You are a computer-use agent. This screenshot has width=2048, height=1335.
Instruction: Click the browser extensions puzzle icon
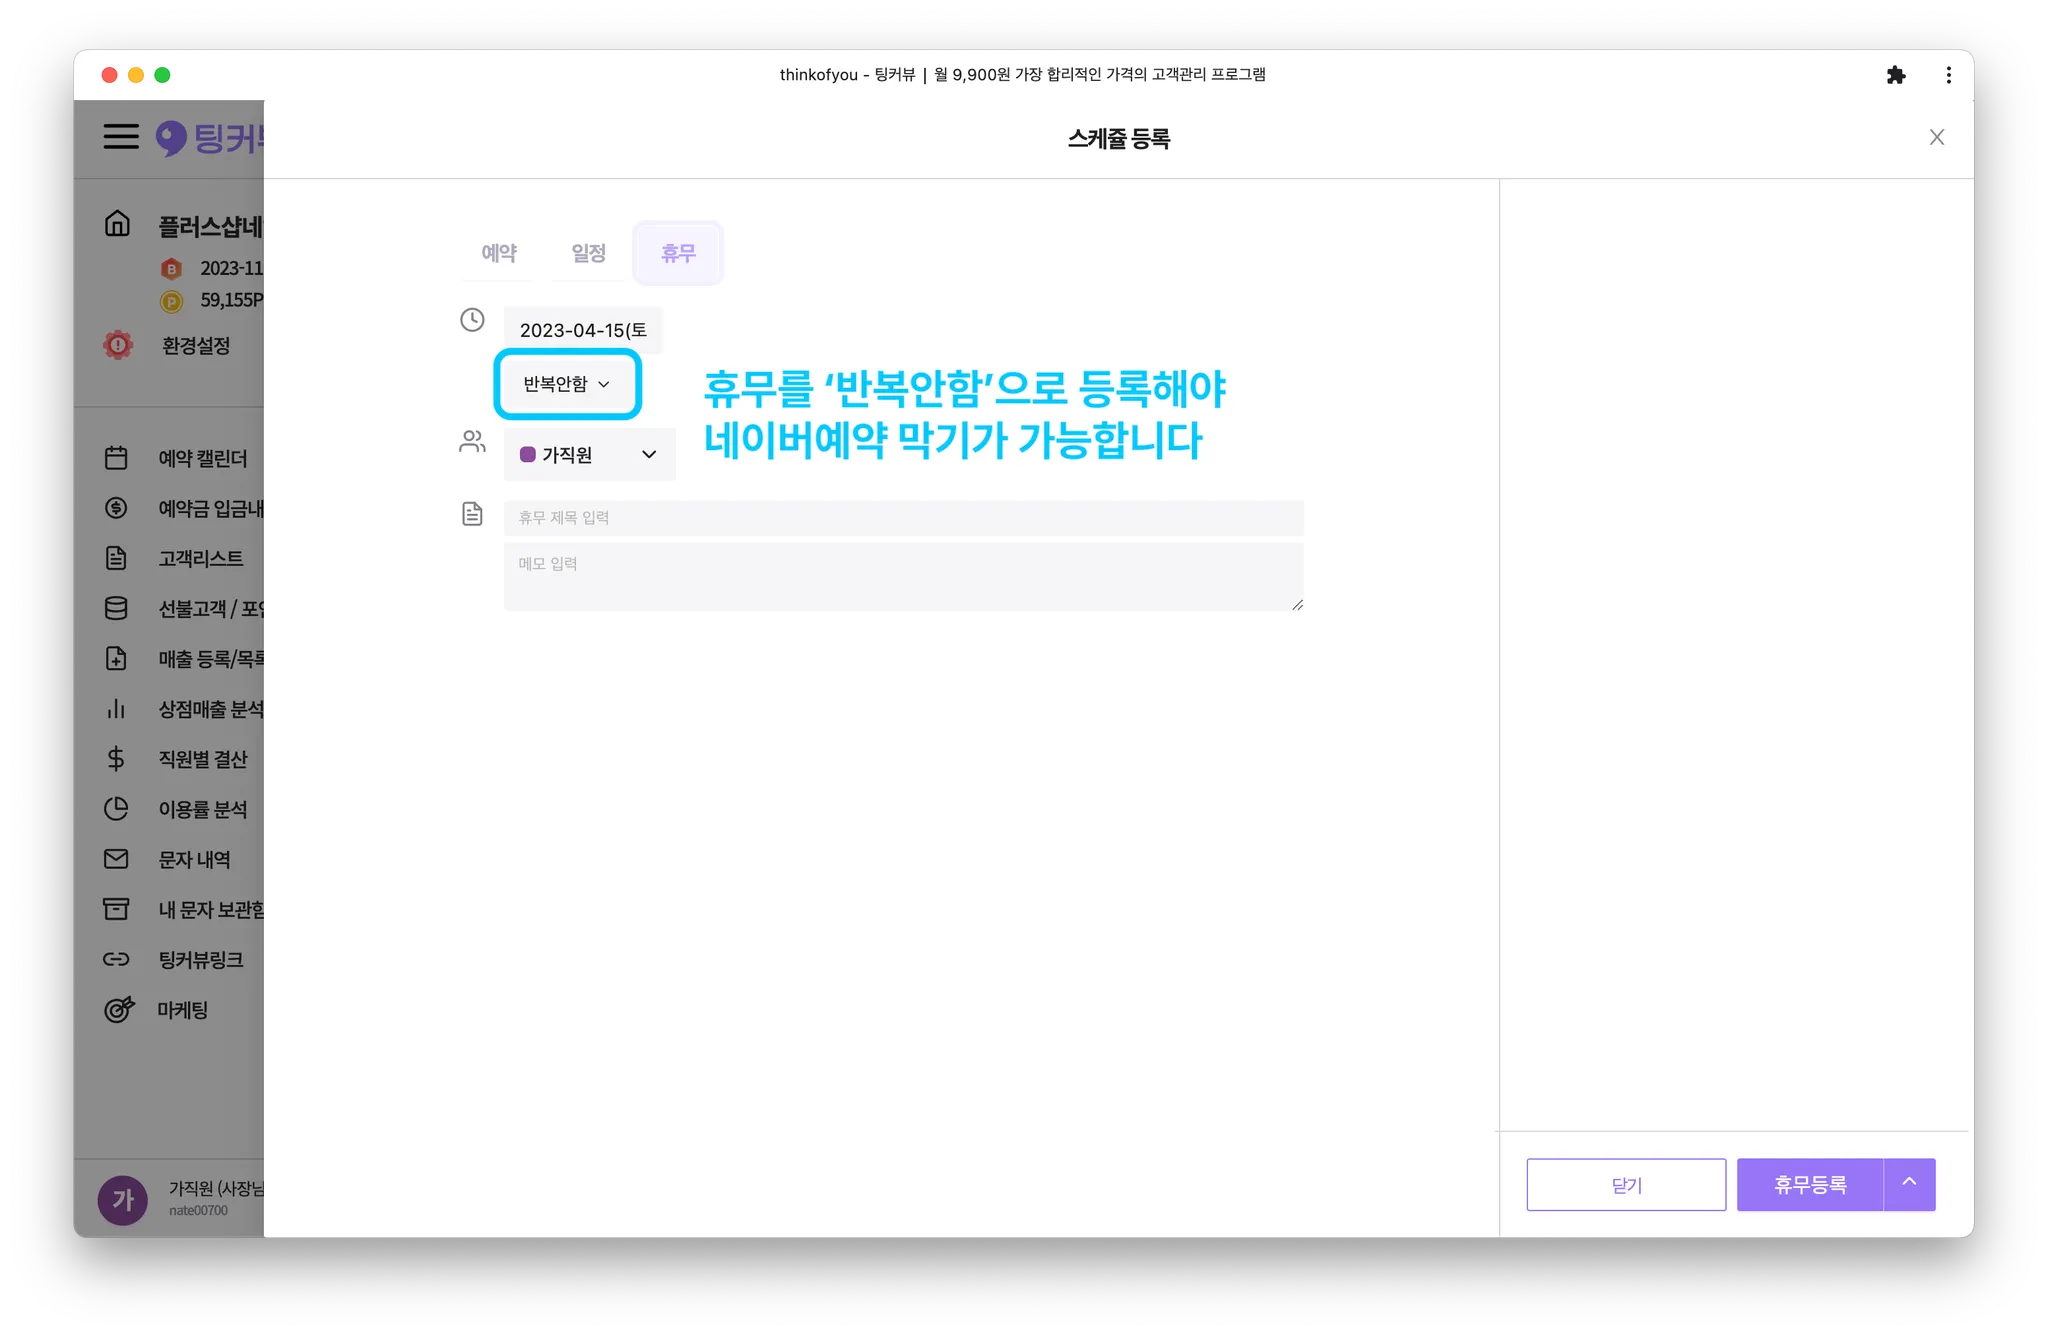1895,75
